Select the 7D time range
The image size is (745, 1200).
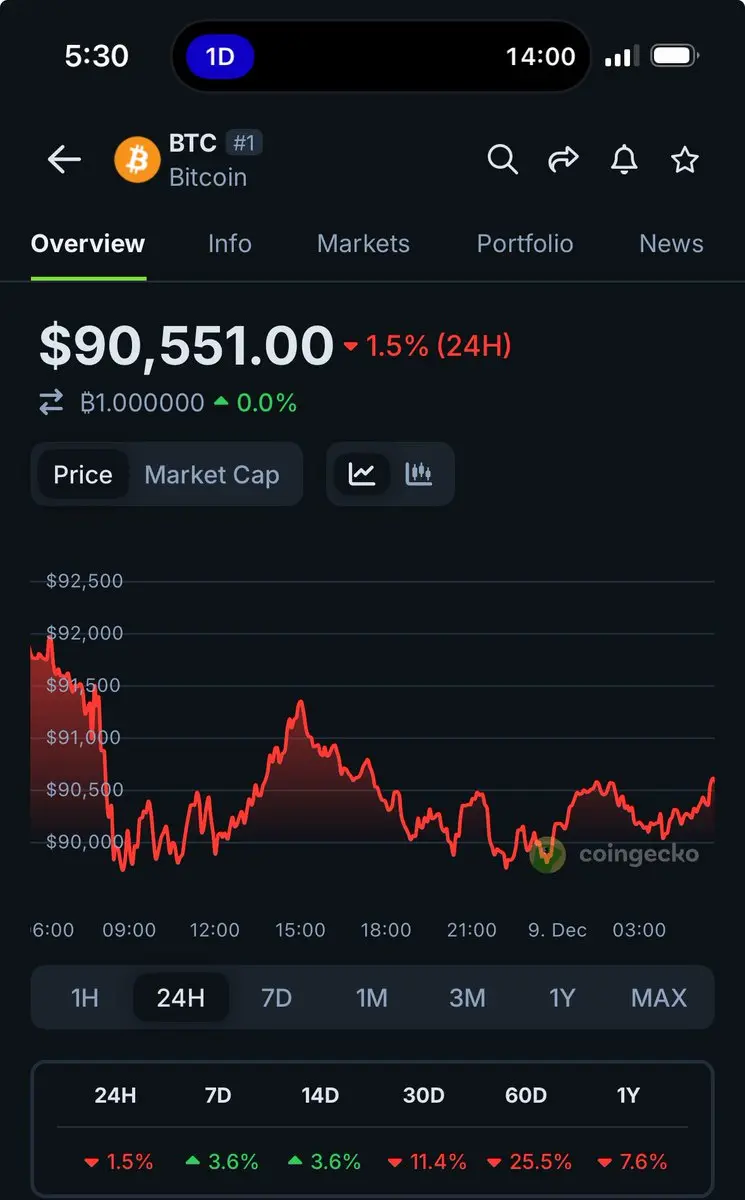point(276,997)
